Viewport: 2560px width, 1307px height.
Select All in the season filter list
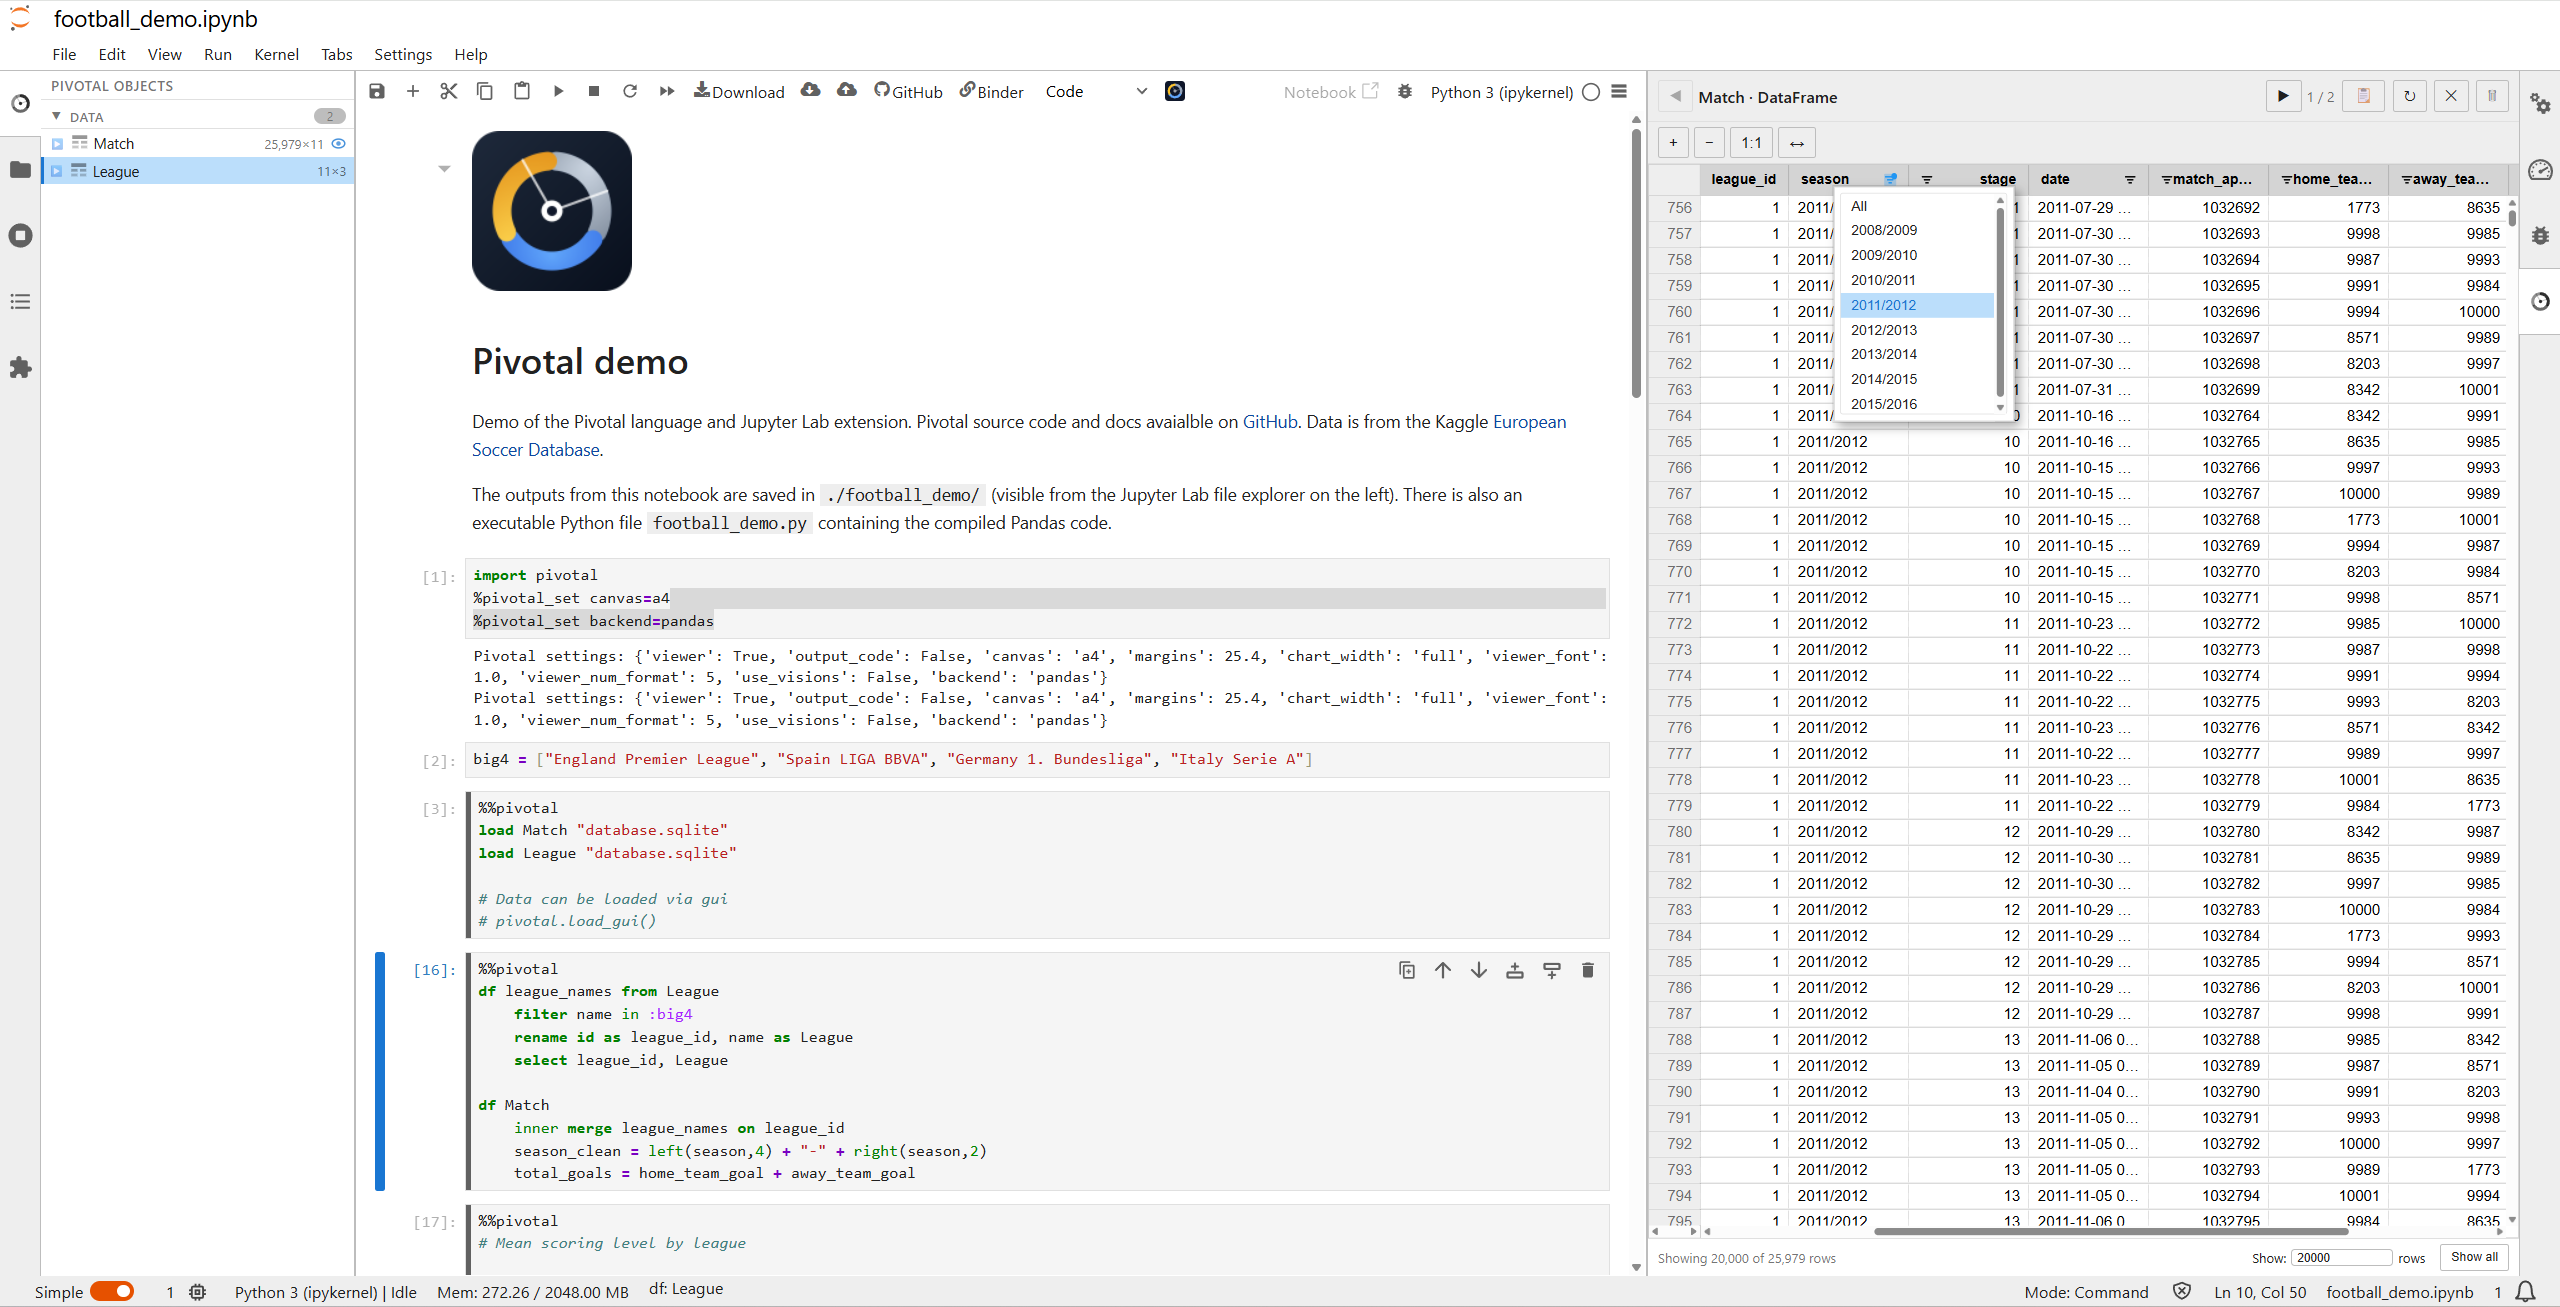point(1917,206)
